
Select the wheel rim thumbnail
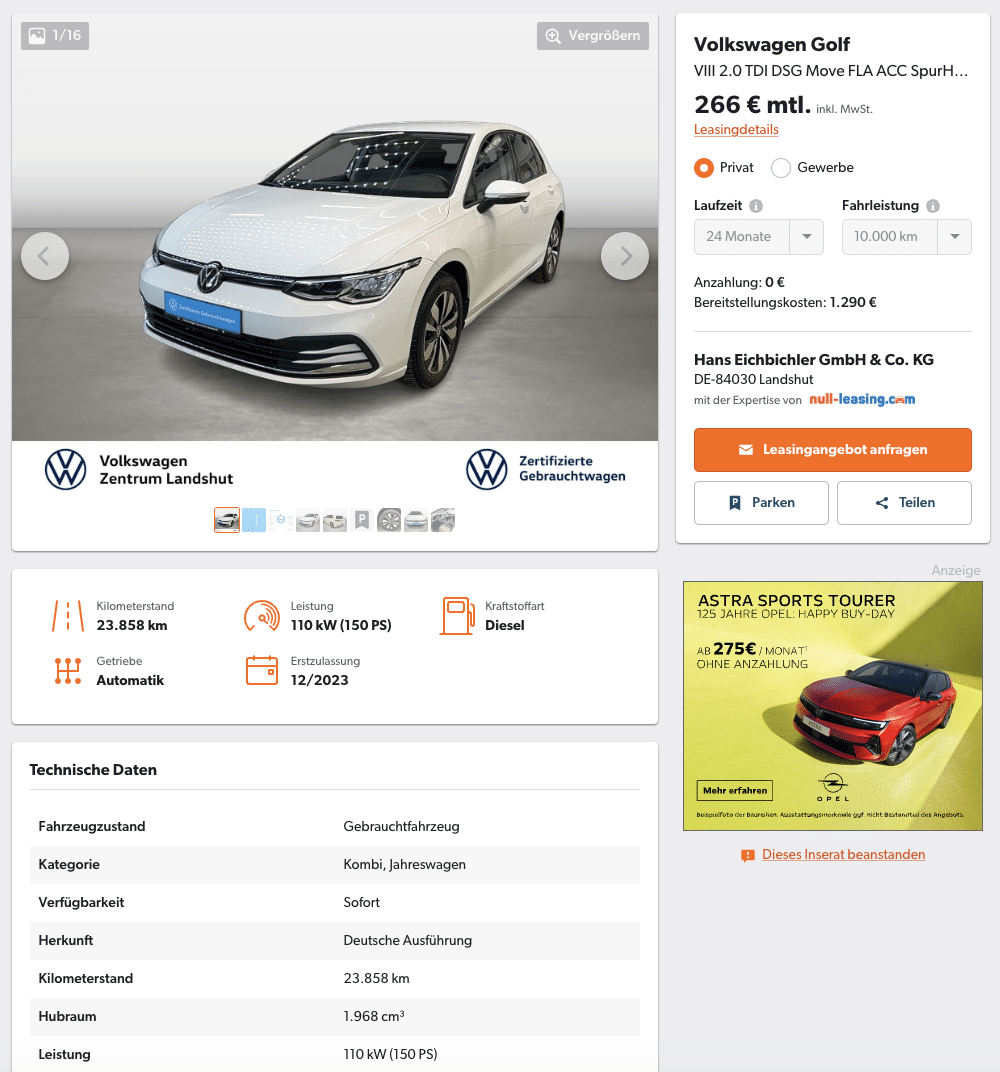[389, 520]
